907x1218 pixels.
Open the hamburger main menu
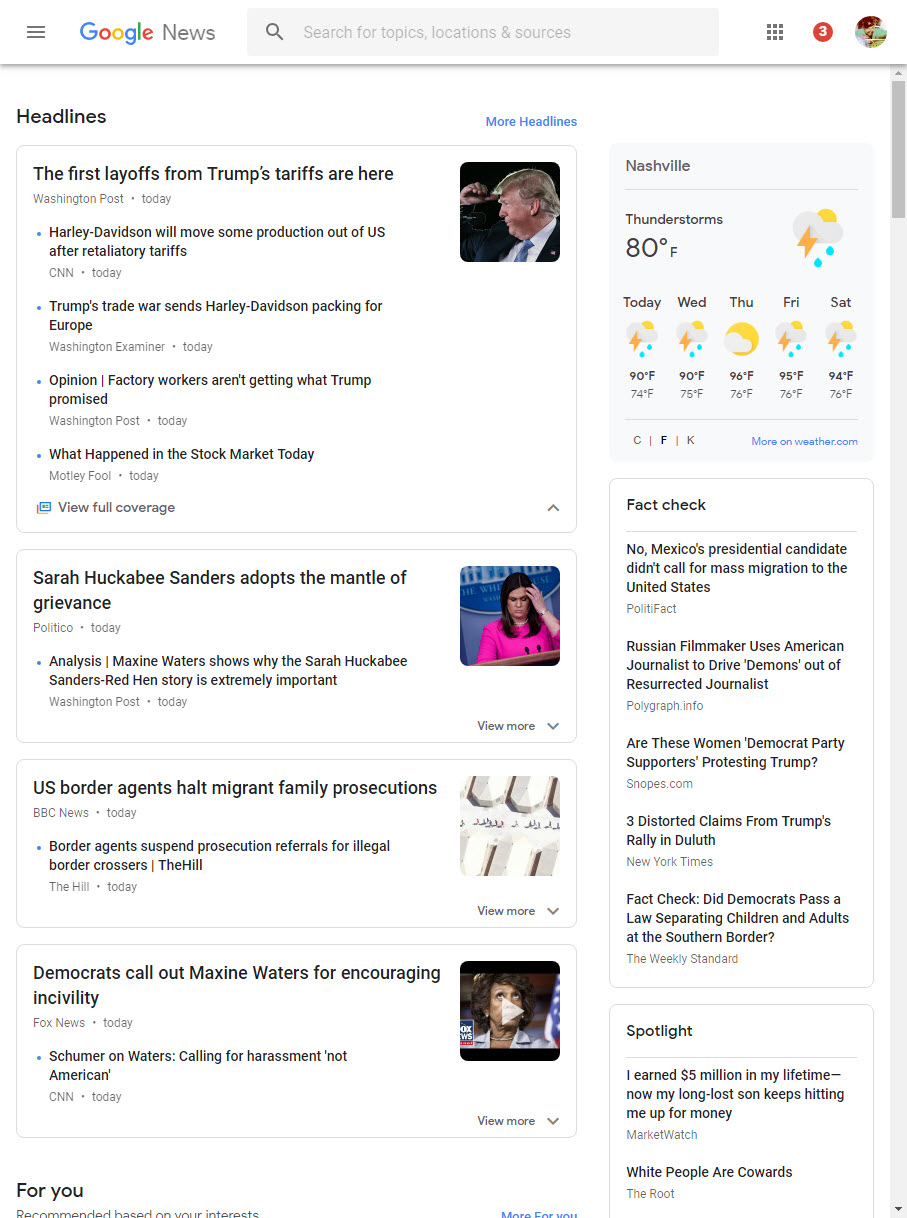36,32
